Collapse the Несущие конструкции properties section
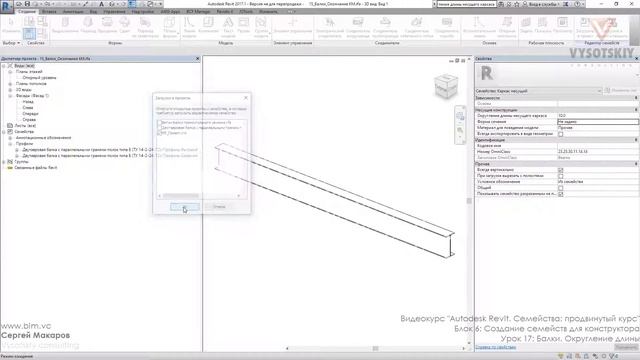This screenshot has height=360, width=640. [636, 110]
